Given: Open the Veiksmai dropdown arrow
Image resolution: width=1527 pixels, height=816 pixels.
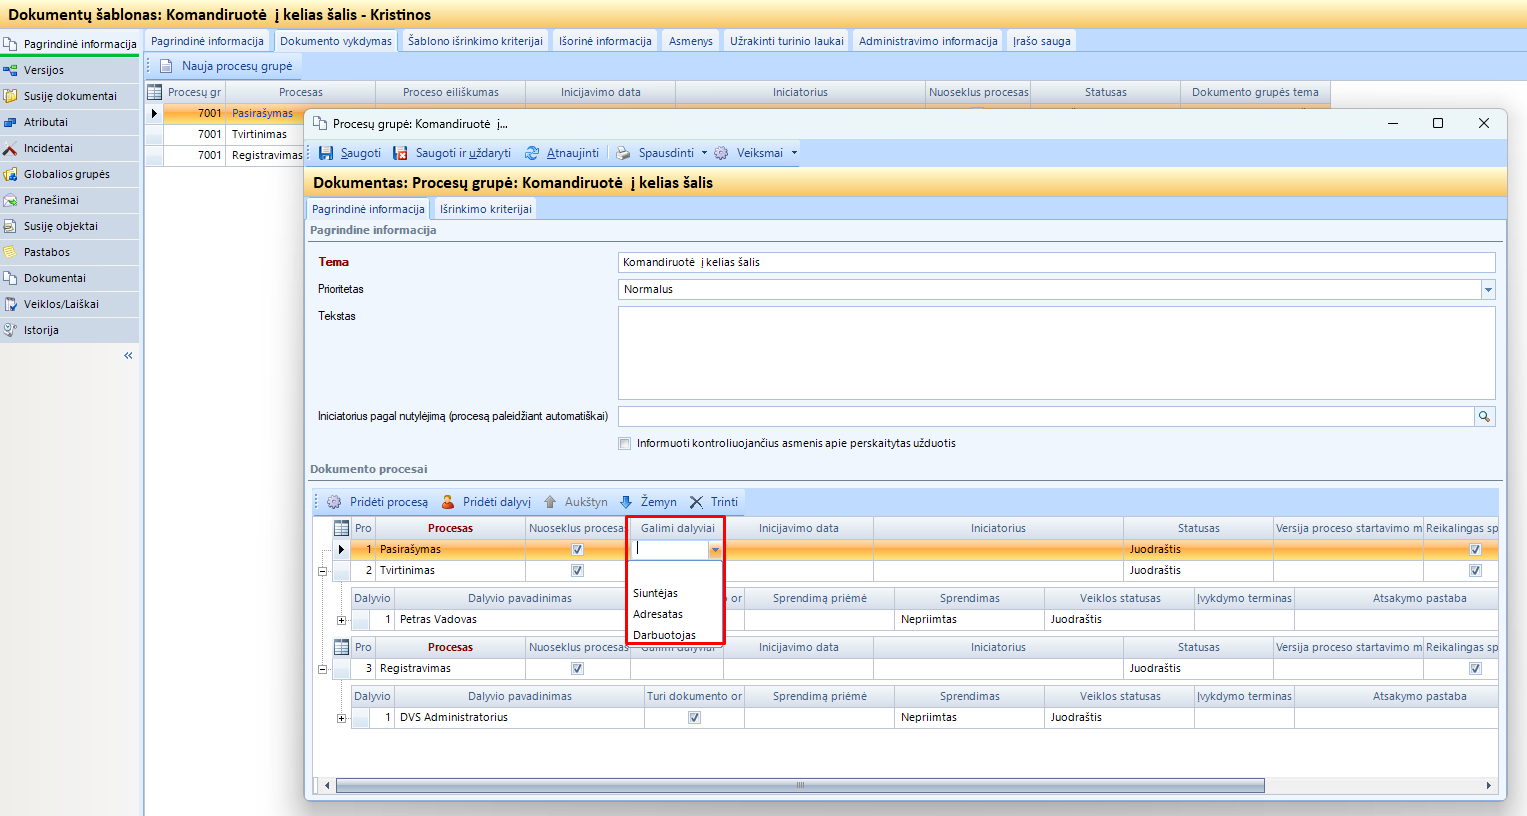Looking at the screenshot, I should point(795,153).
